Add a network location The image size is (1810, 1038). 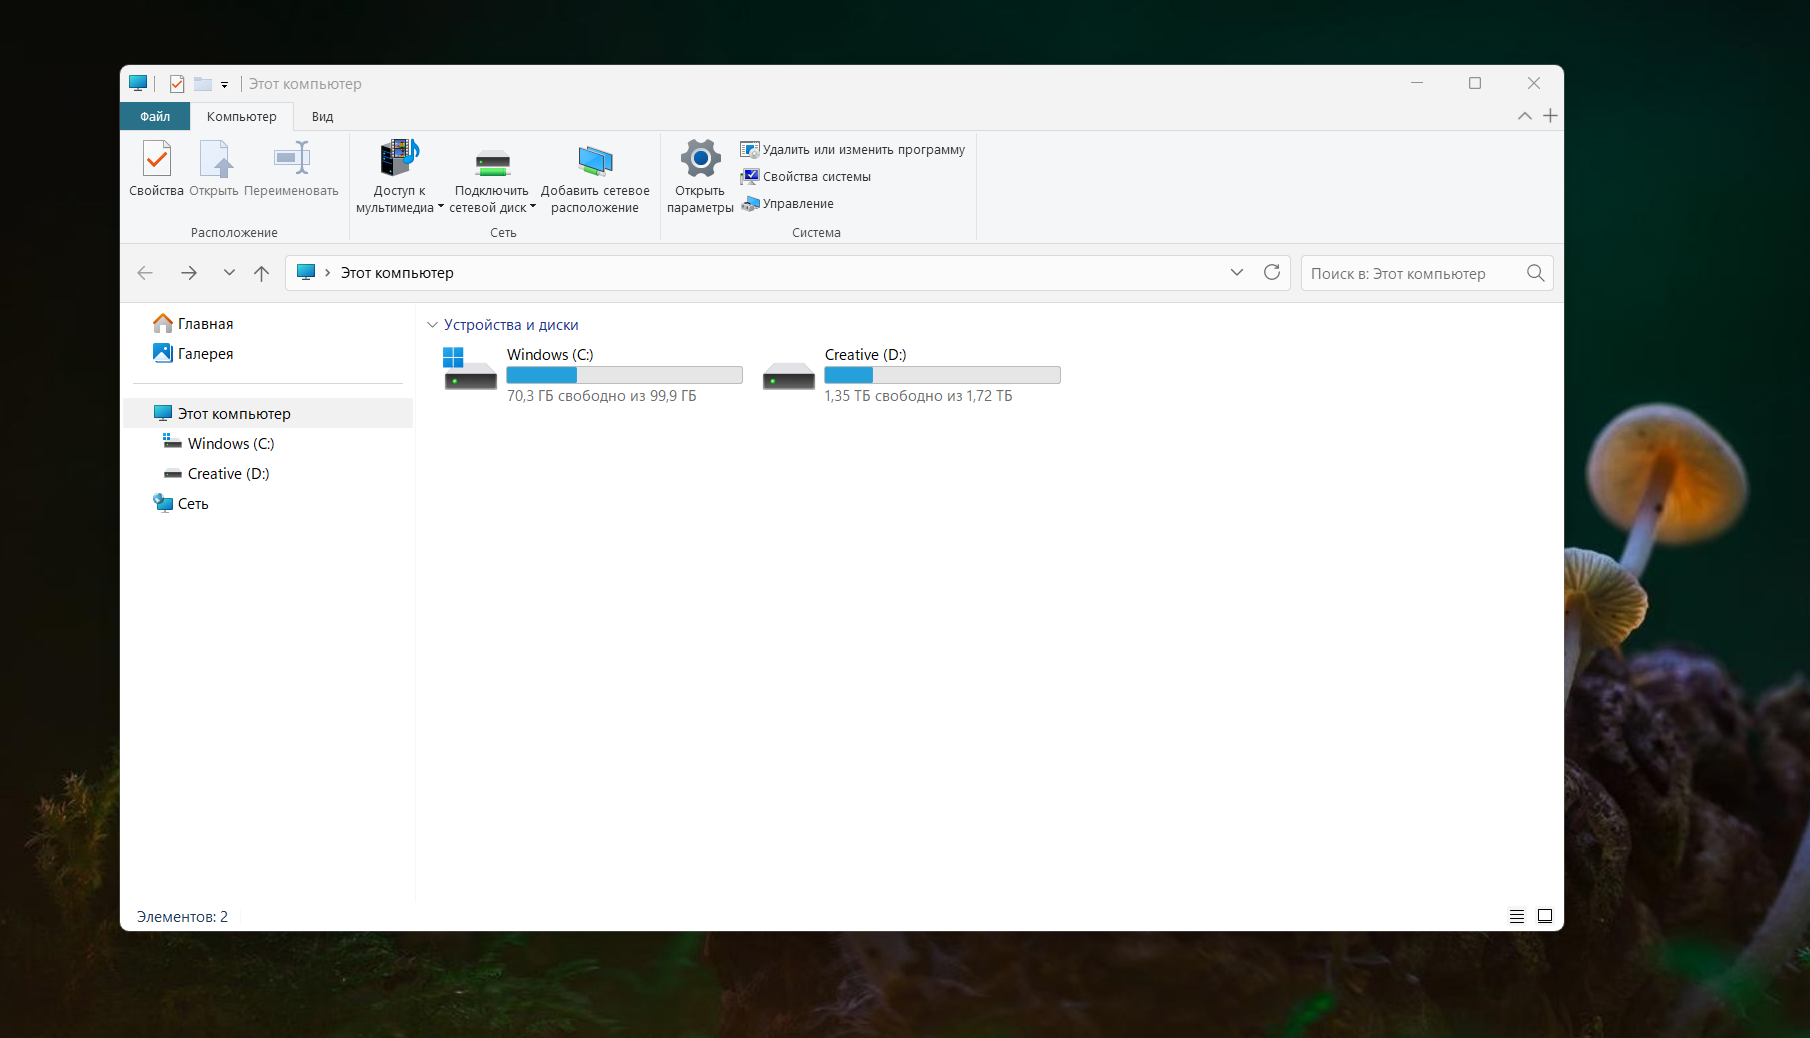[595, 177]
